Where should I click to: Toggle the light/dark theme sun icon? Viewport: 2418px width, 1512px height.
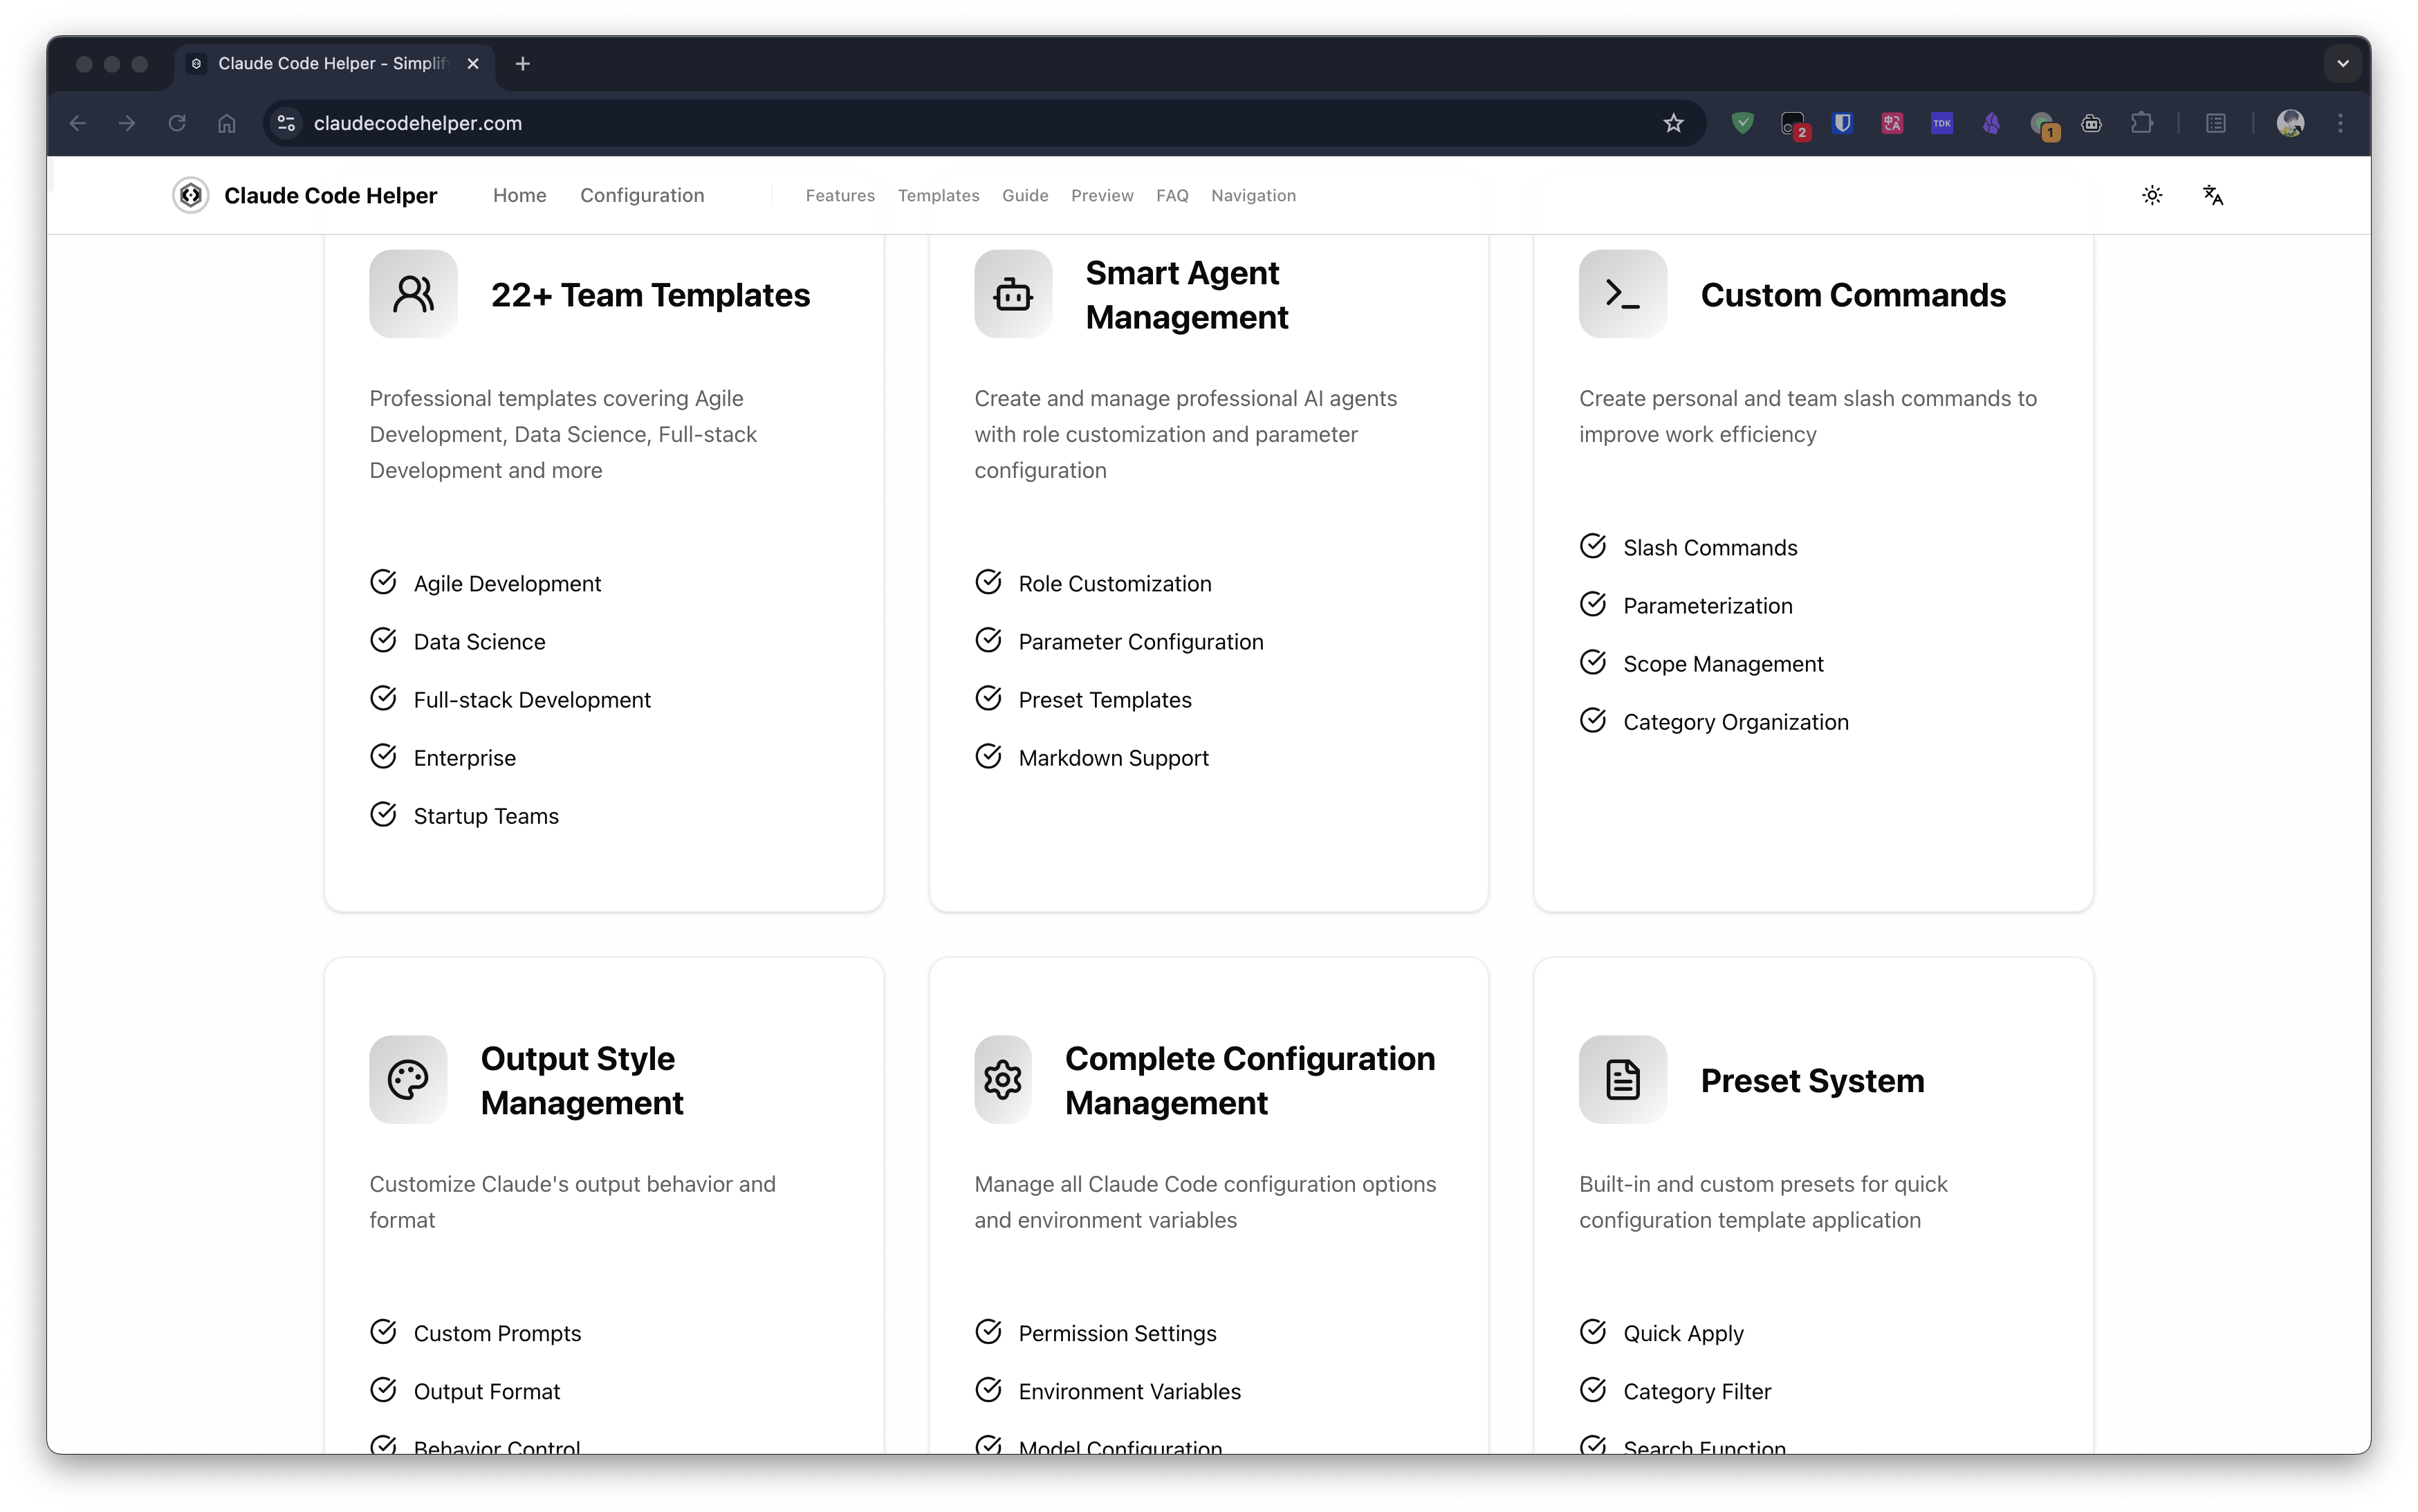pyautogui.click(x=2152, y=195)
